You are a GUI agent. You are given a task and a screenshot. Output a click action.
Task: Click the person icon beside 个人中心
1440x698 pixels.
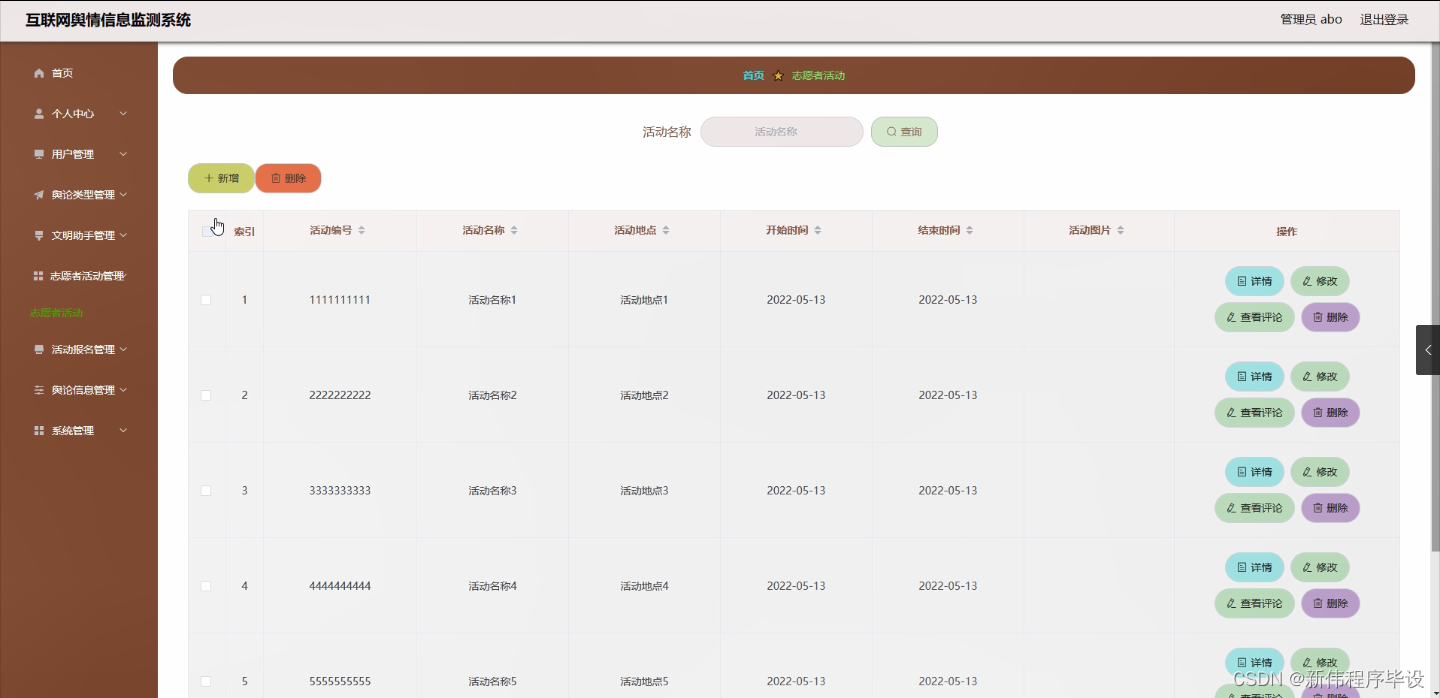pyautogui.click(x=39, y=114)
